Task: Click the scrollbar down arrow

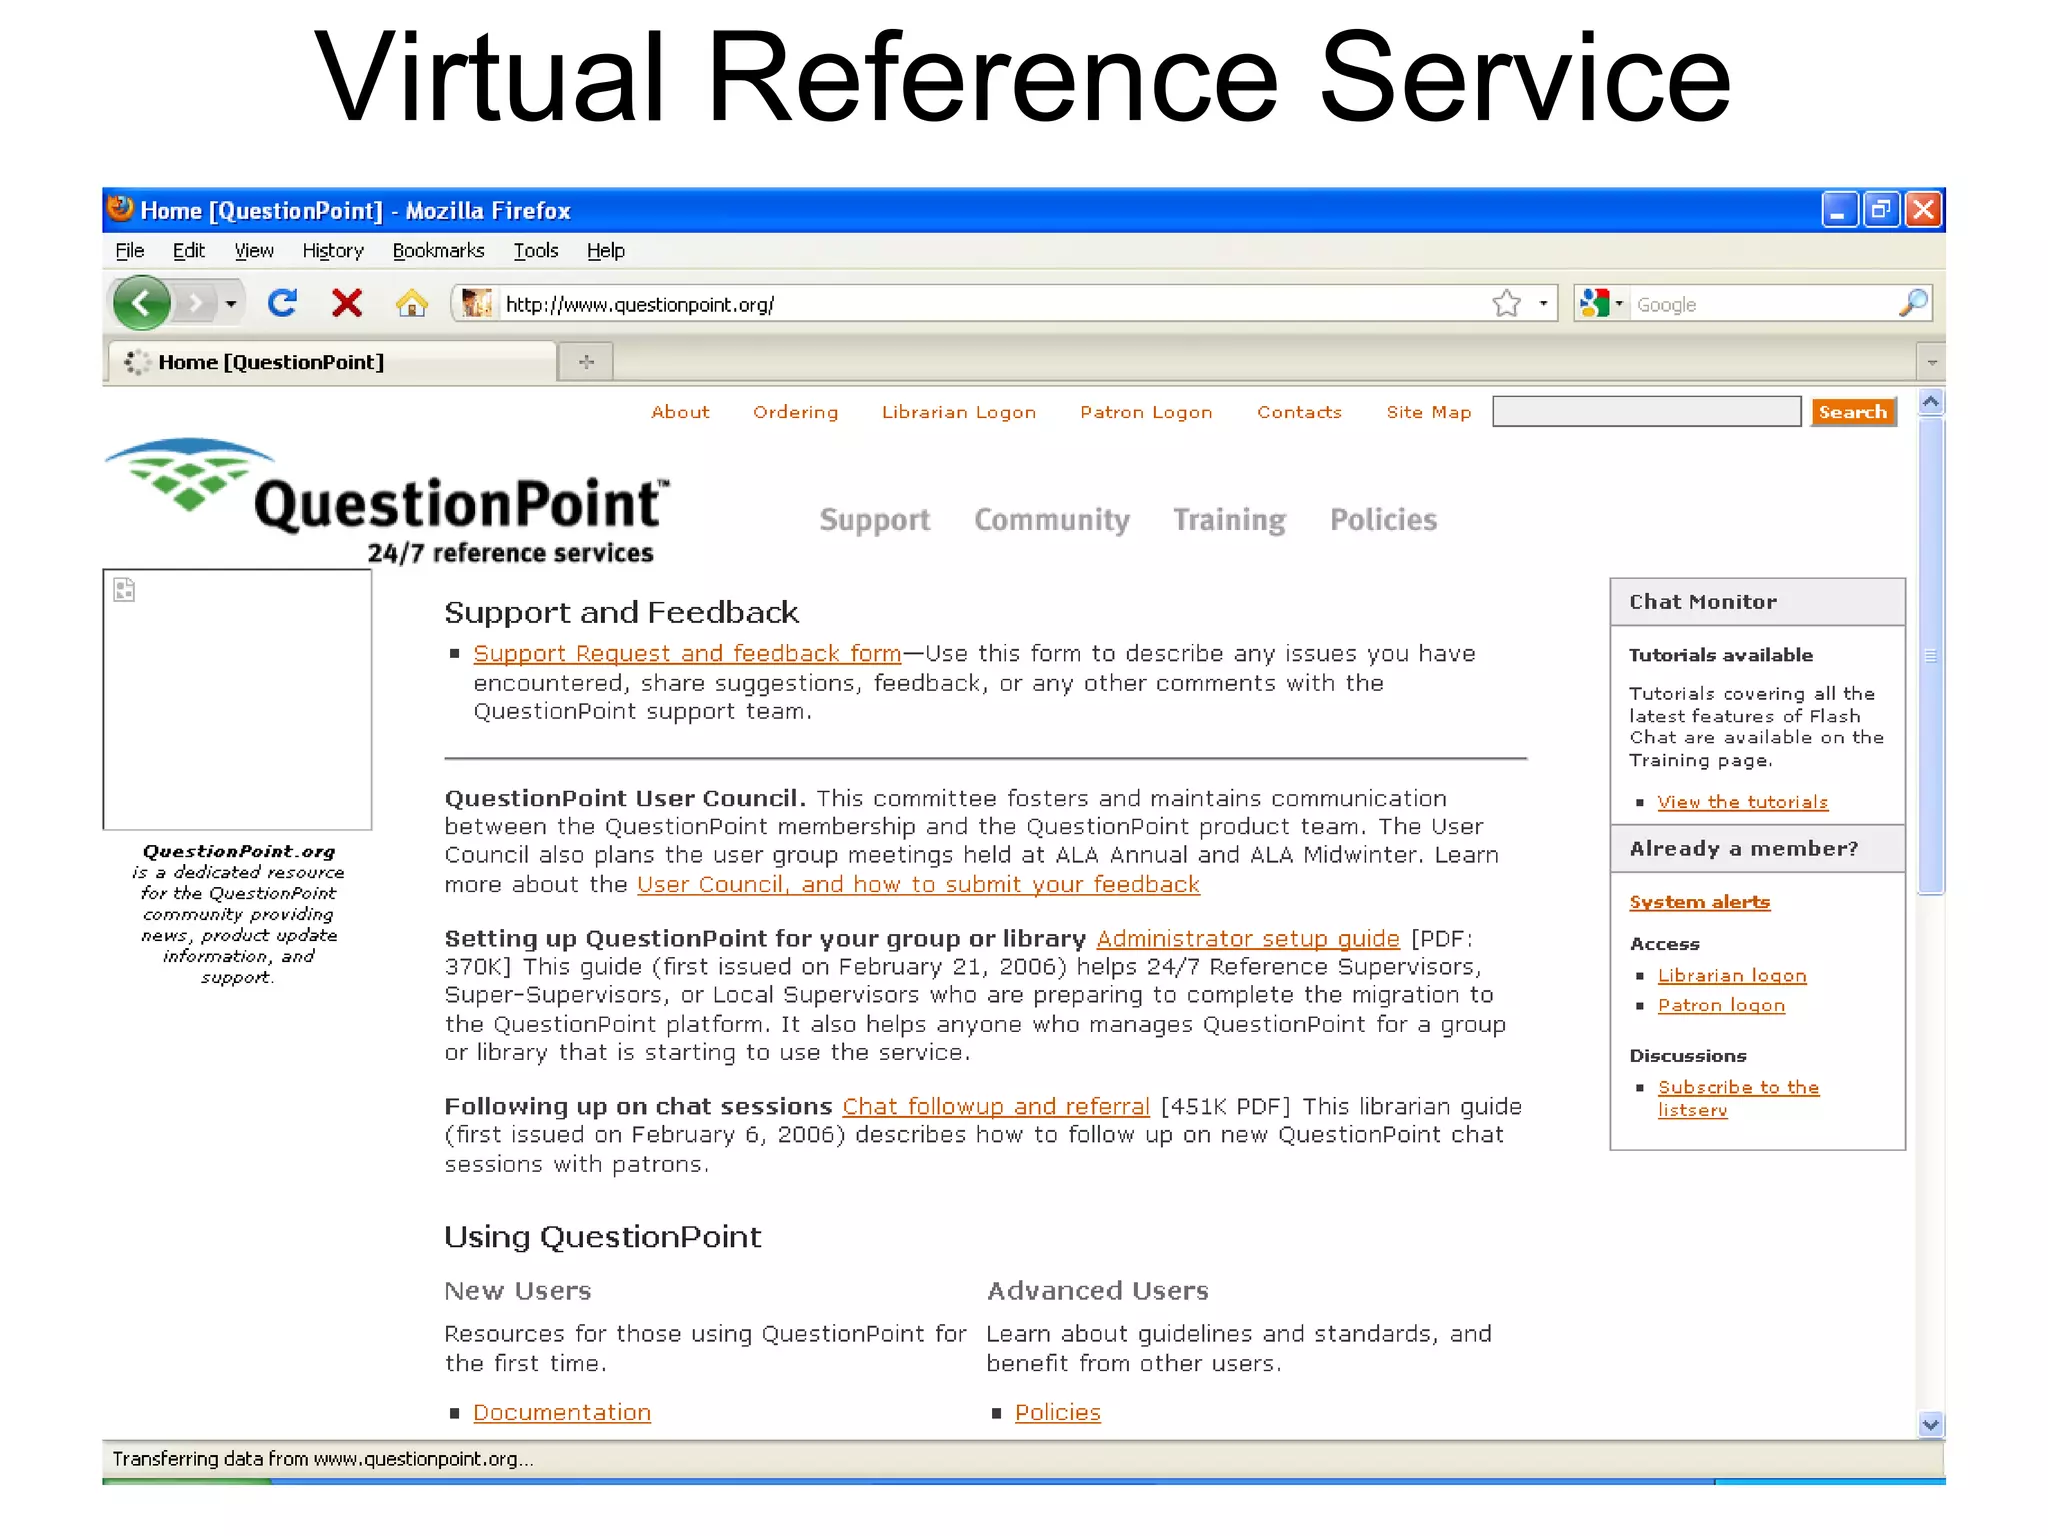Action: [x=1931, y=1424]
